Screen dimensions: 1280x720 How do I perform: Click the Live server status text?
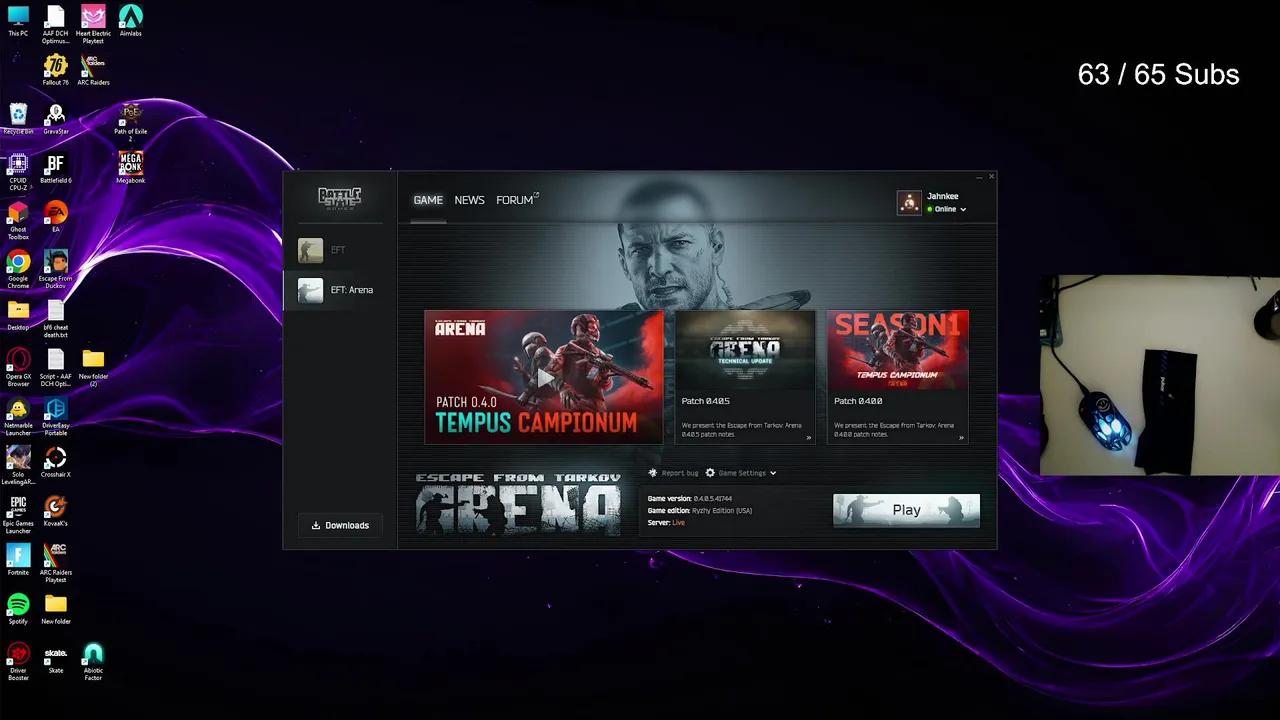pos(678,522)
